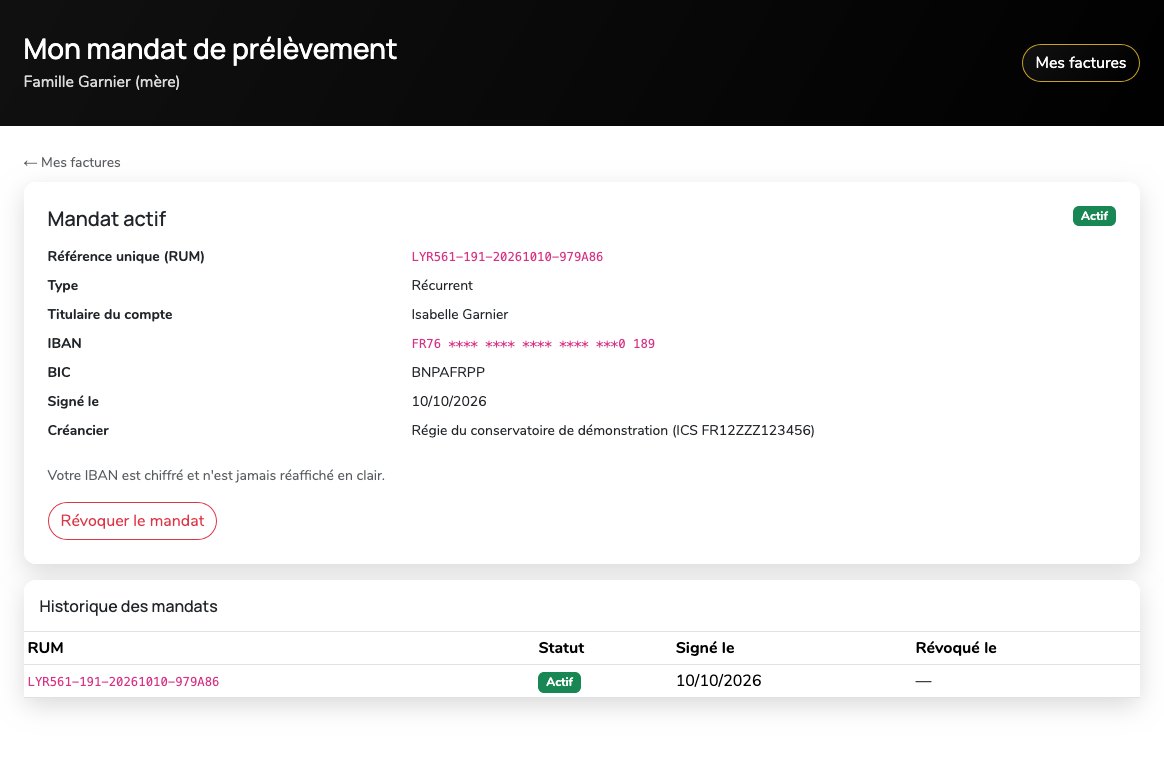Click the signed date in the history table
This screenshot has width=1164, height=770.
click(718, 681)
